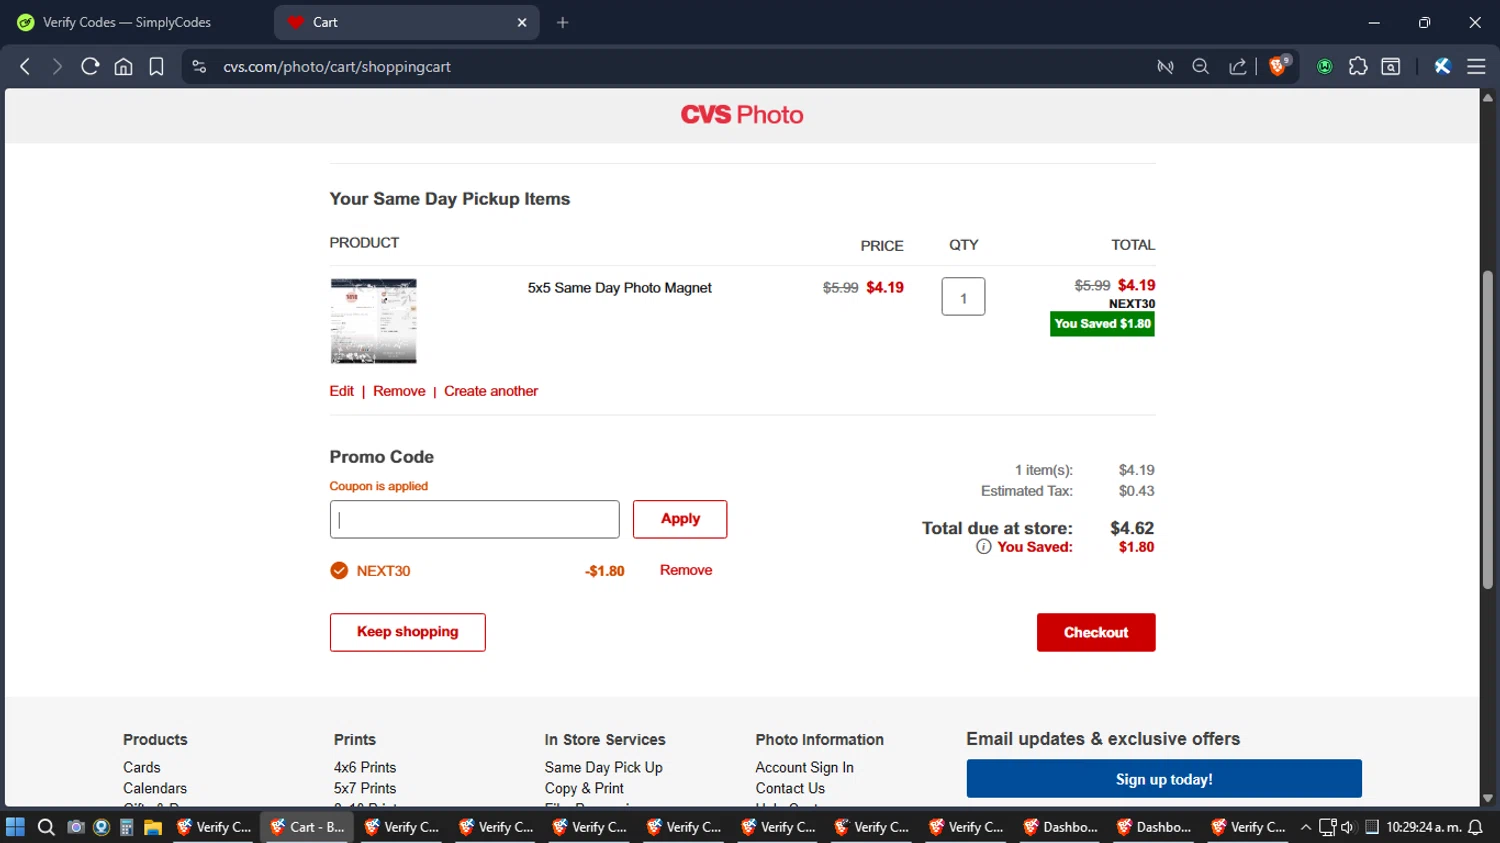Open the camera app in taskbar
The image size is (1500, 843).
tap(75, 827)
